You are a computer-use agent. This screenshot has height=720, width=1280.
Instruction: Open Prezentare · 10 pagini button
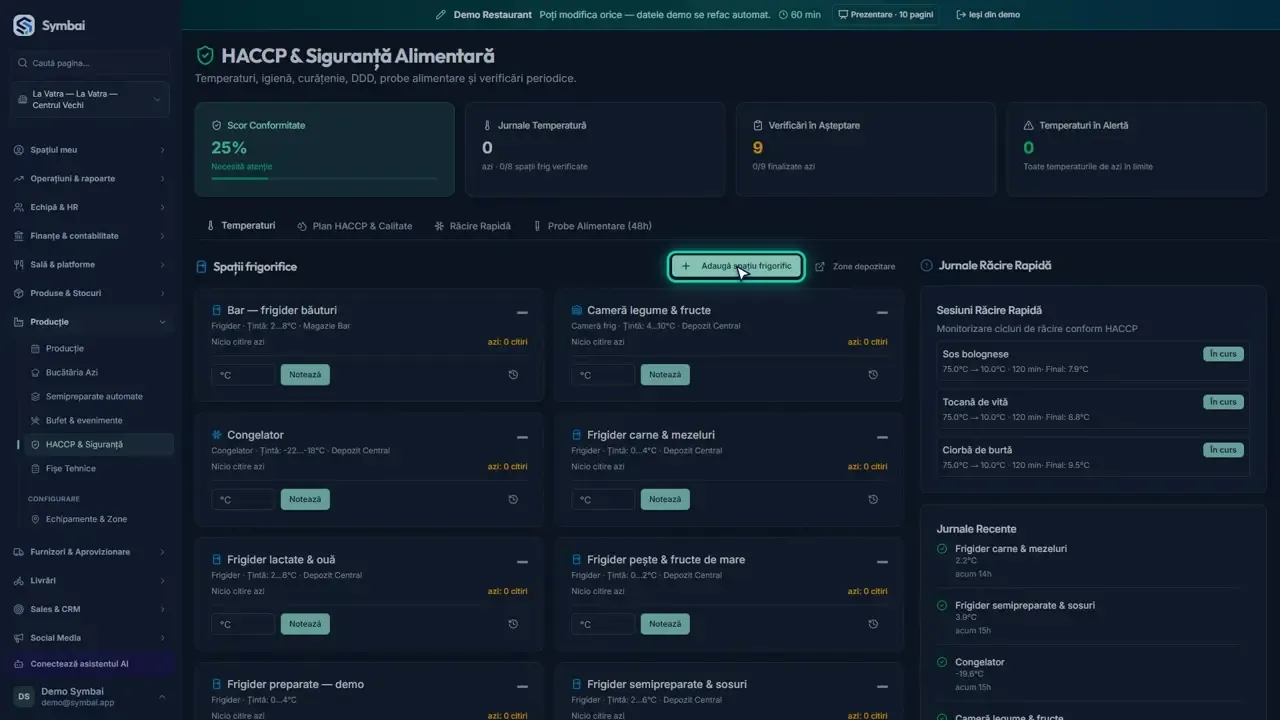pos(886,15)
